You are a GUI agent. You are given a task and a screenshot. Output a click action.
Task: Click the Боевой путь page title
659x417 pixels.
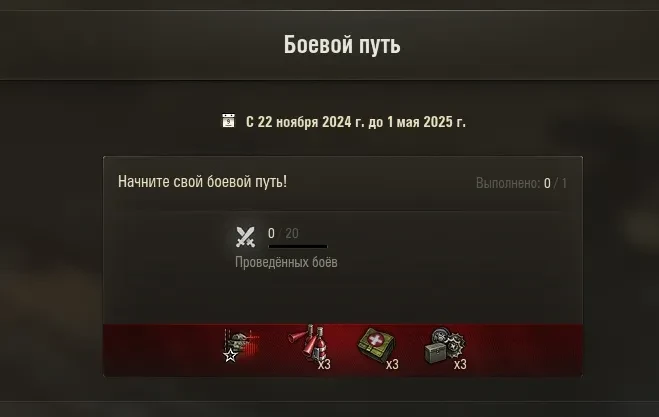pos(342,44)
